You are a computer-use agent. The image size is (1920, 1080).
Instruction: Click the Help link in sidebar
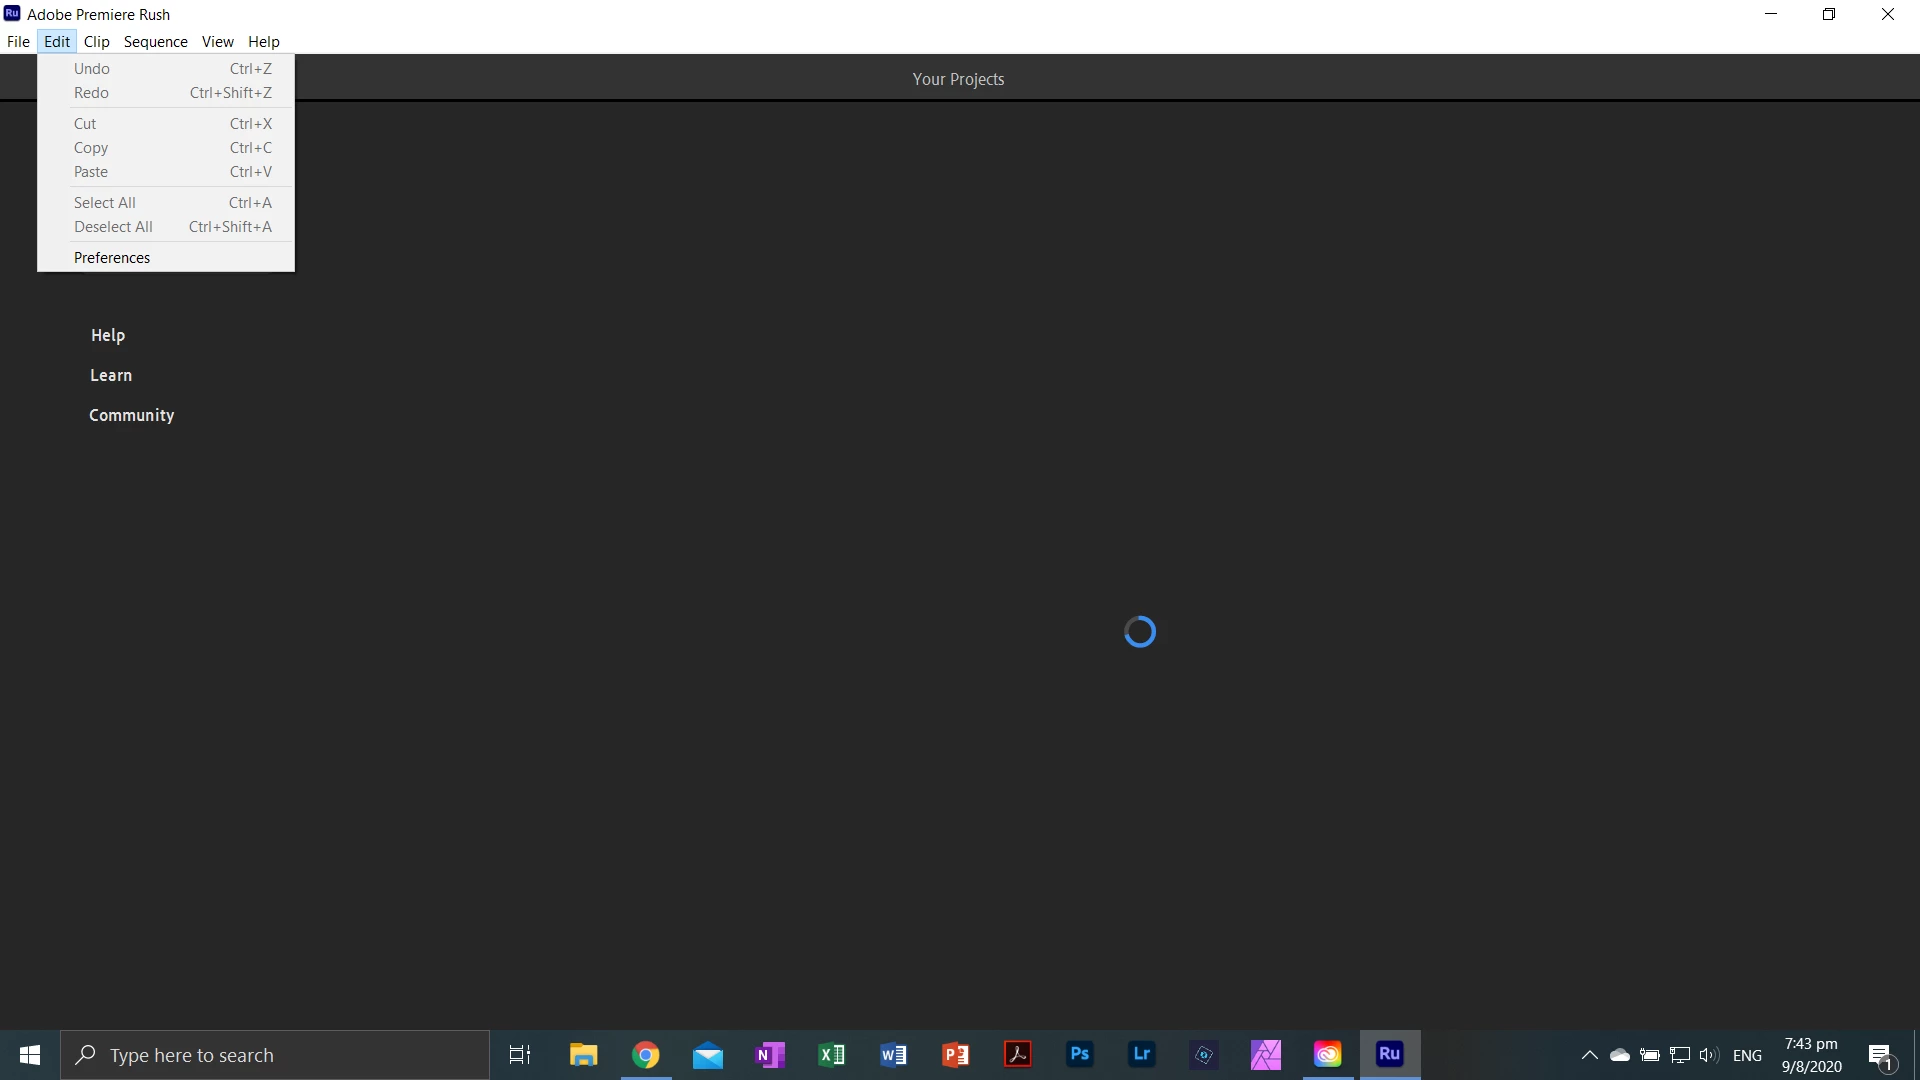(108, 335)
